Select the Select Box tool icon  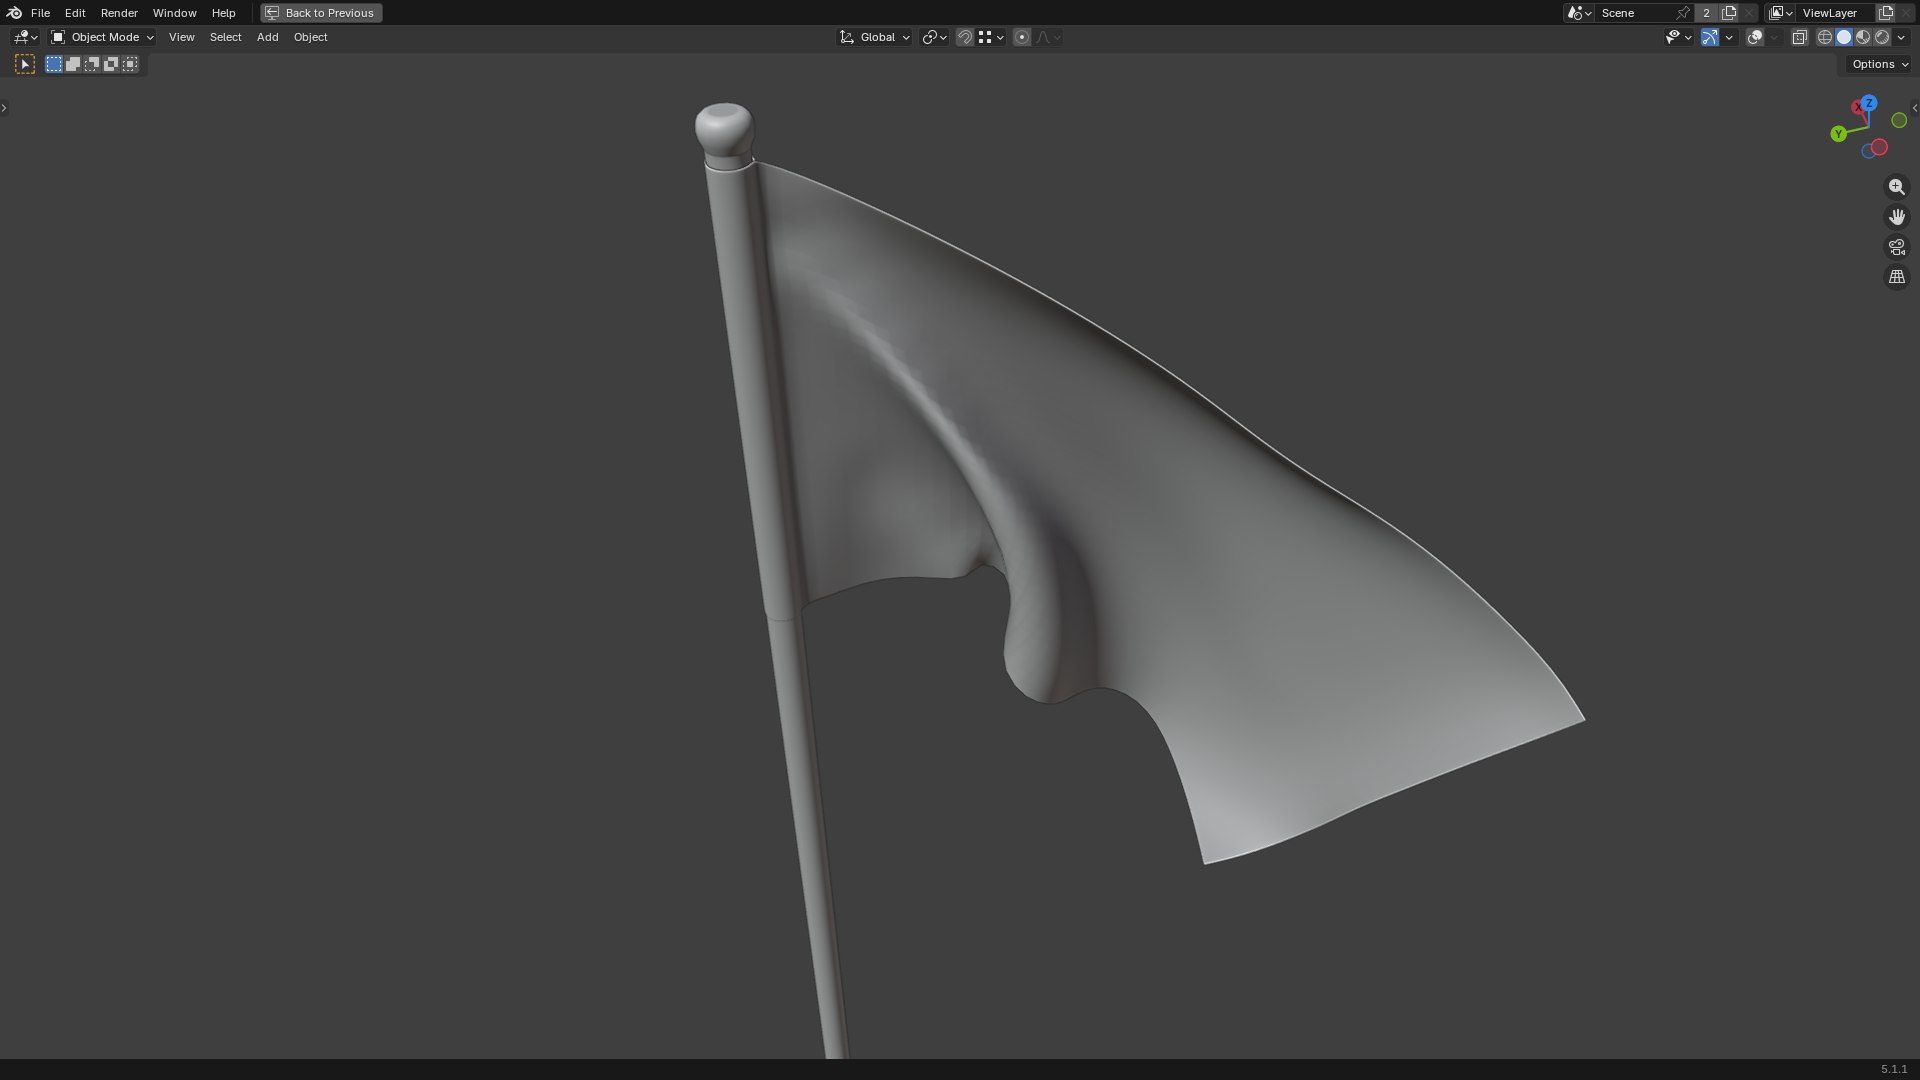tap(25, 64)
